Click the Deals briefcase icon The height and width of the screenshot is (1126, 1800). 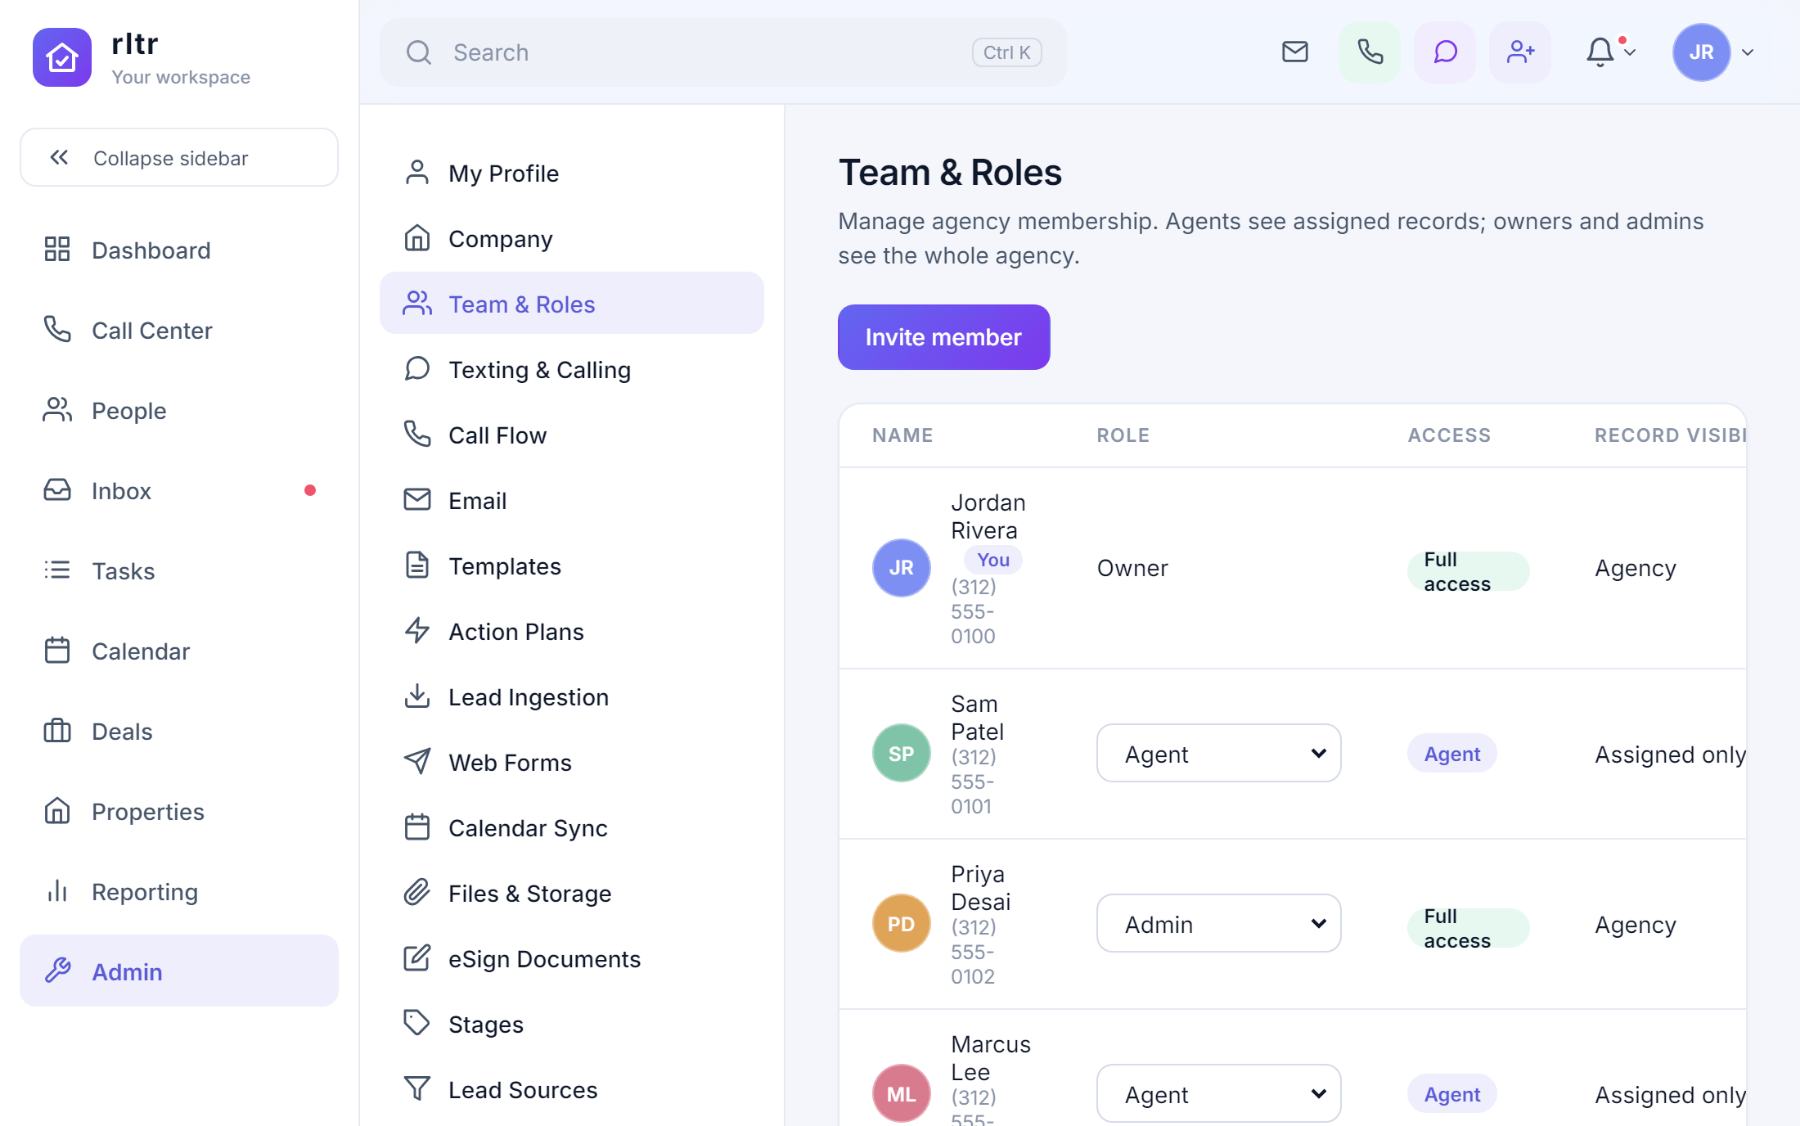click(x=57, y=731)
